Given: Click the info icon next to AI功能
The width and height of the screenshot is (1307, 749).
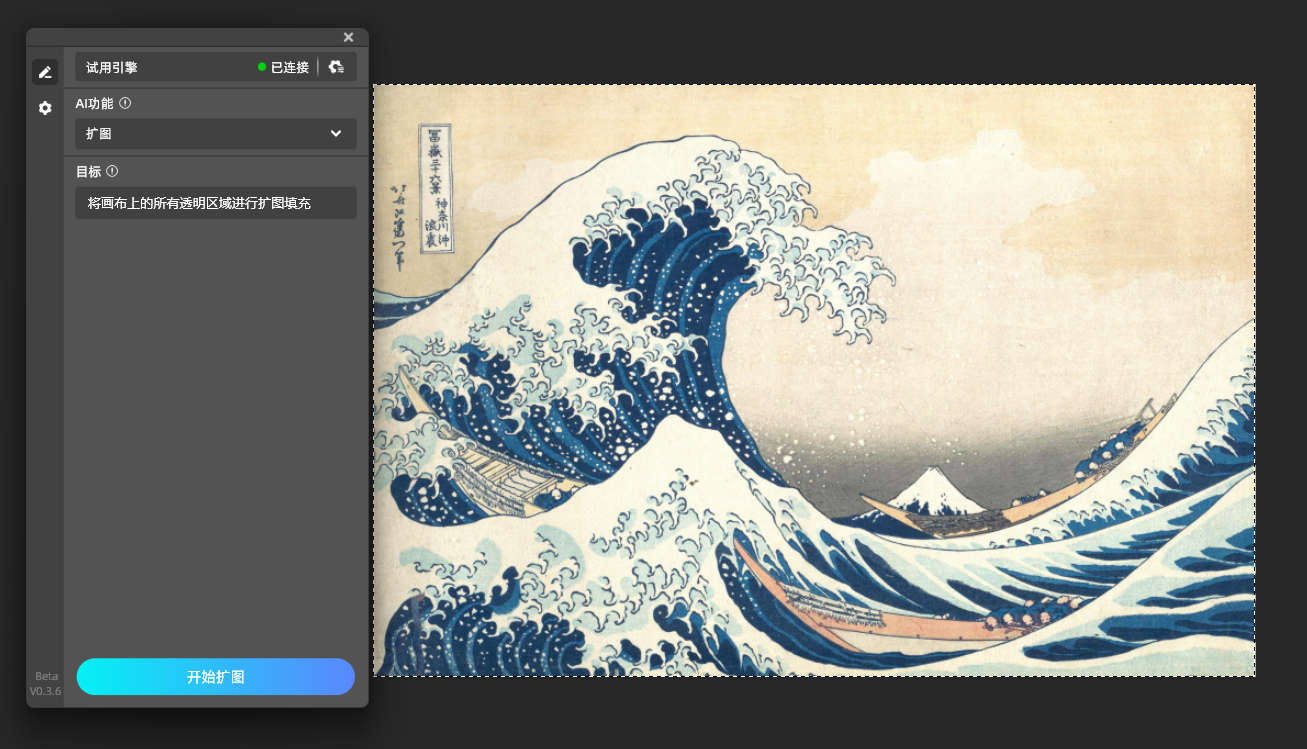Looking at the screenshot, I should tap(125, 103).
